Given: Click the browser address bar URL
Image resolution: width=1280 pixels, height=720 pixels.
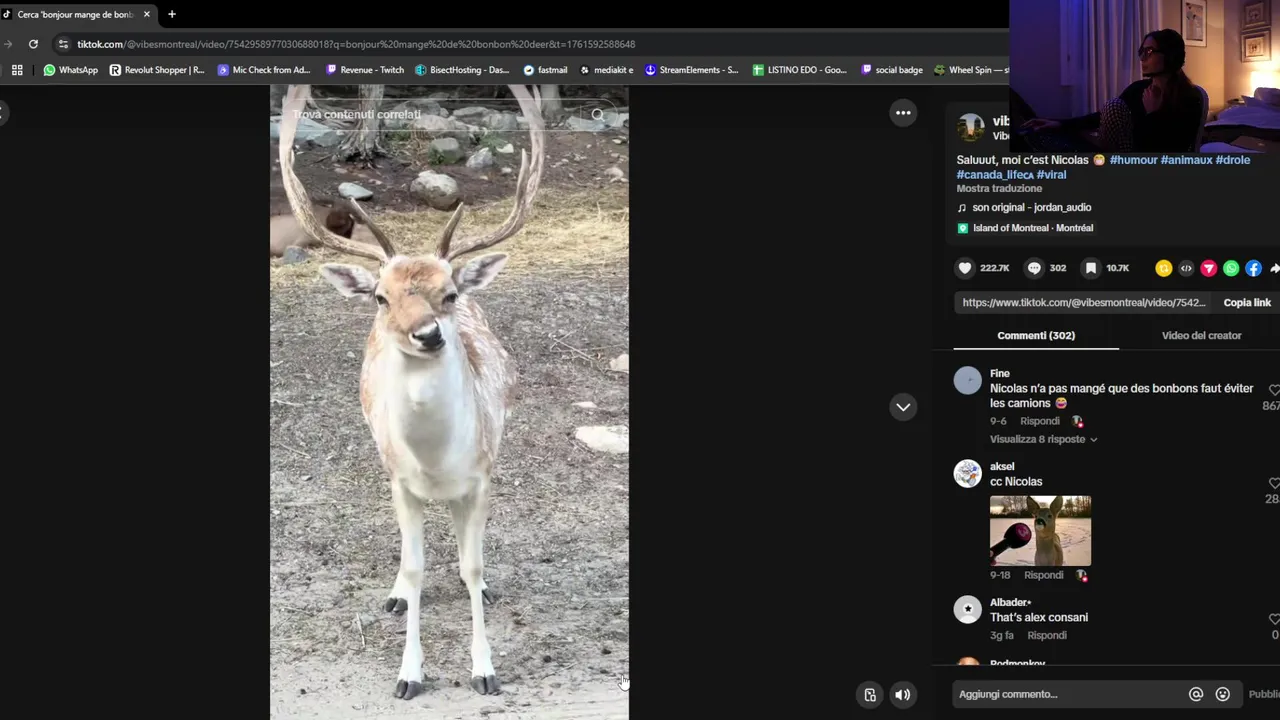Looking at the screenshot, I should (356, 44).
